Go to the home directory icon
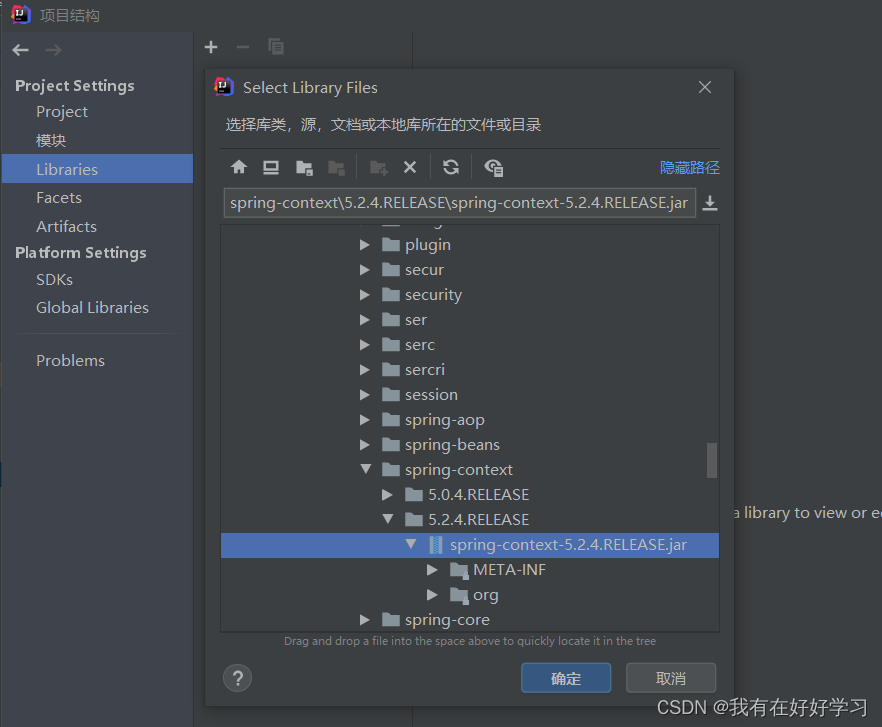The width and height of the screenshot is (882, 727). point(239,167)
